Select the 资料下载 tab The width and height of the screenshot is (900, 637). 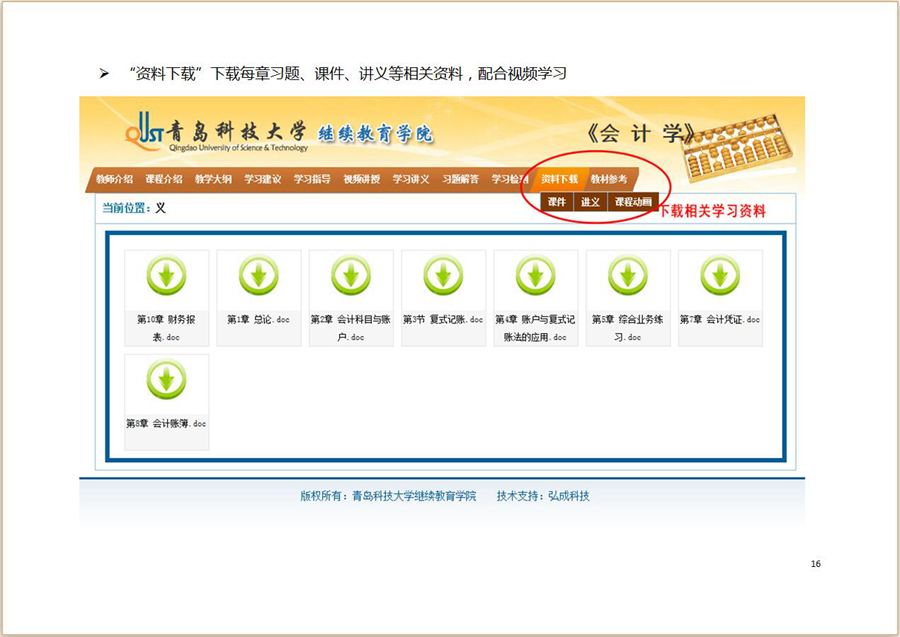[x=559, y=179]
